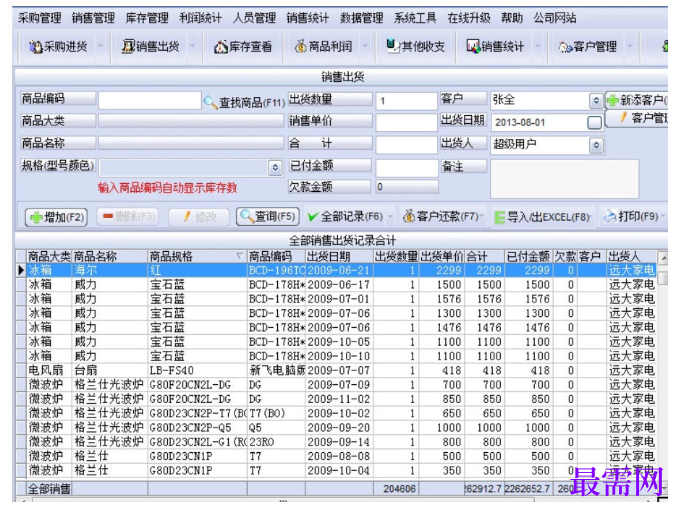Click cell 2009-08-08 in table
Screen dimensions: 682x513
tap(339, 456)
